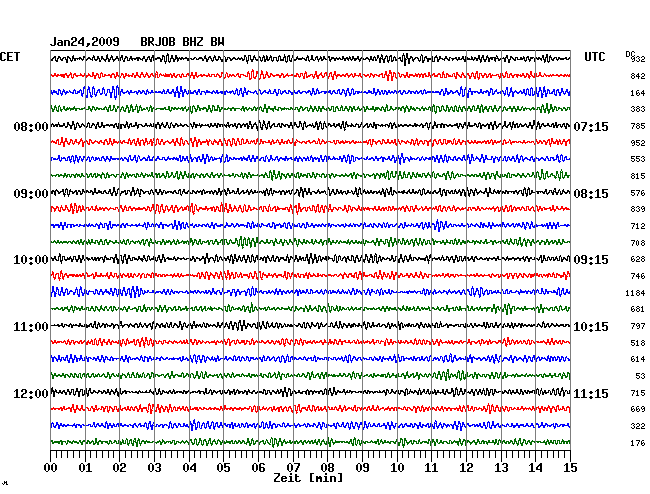Click minute tick label '12'

466,467
